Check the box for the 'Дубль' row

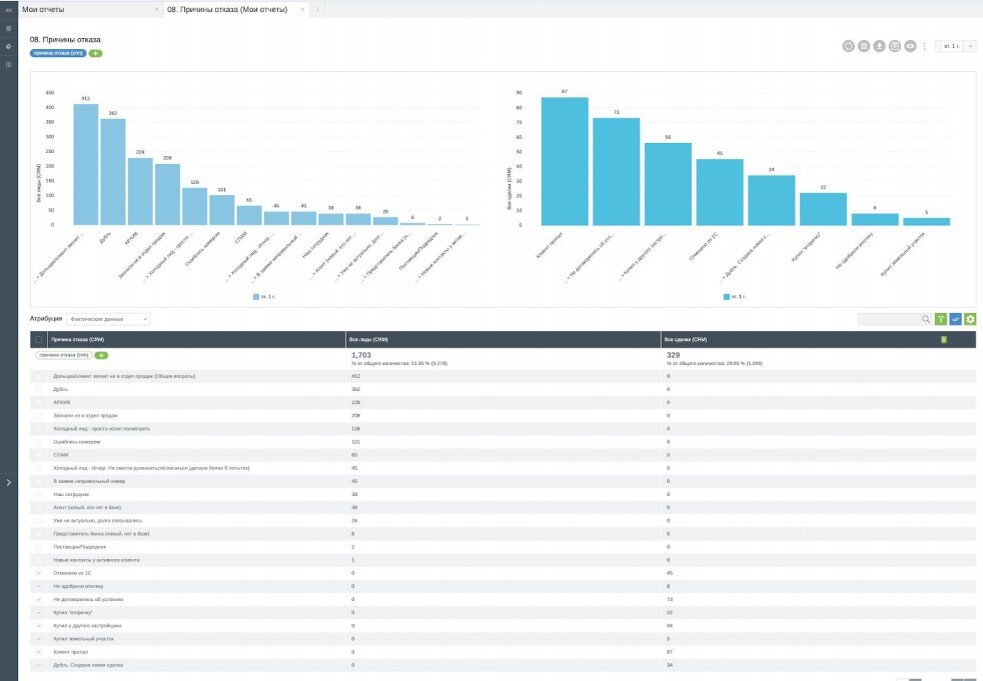click(39, 389)
